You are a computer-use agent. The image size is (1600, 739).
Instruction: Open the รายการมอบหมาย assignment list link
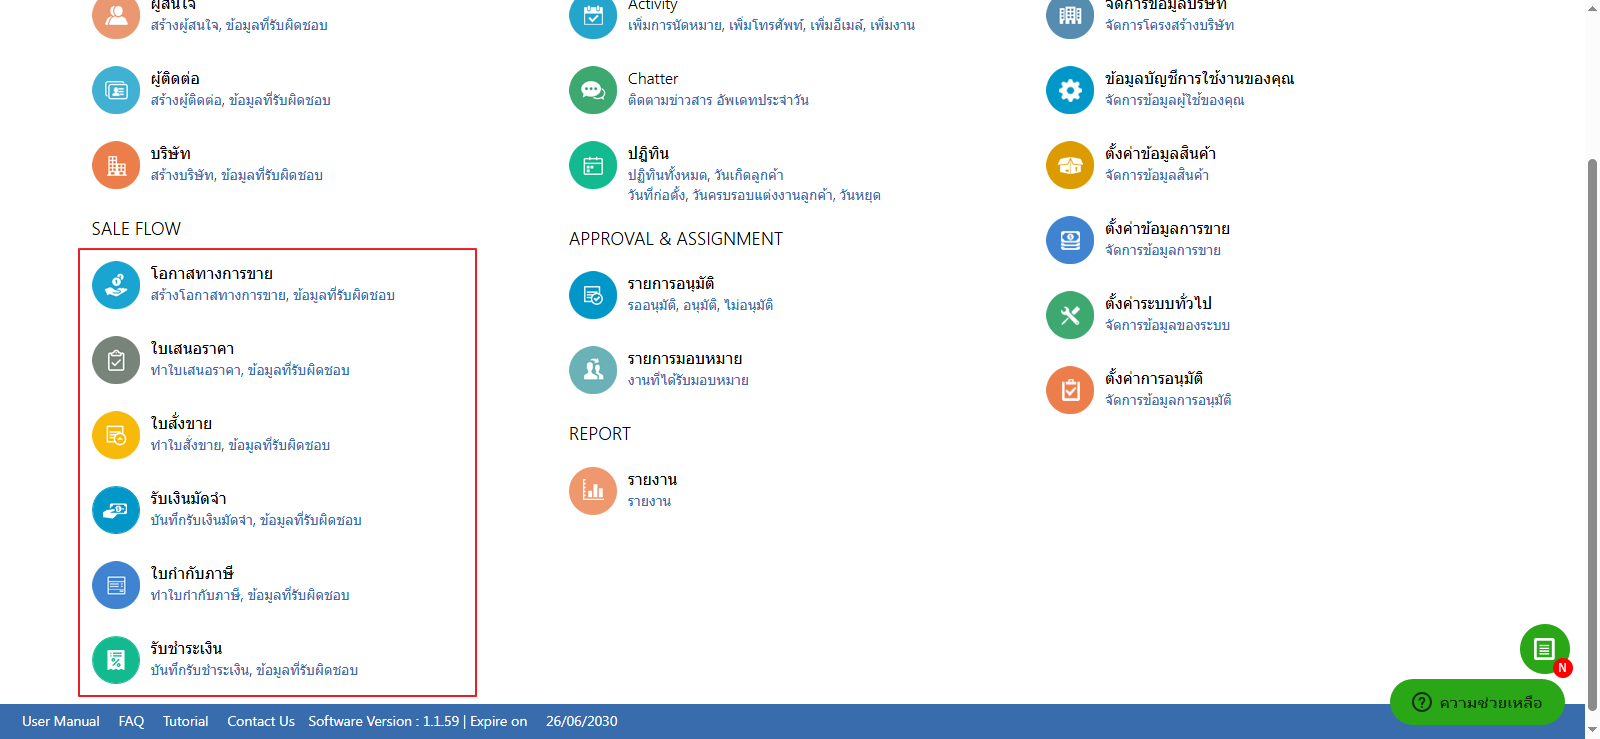point(685,359)
